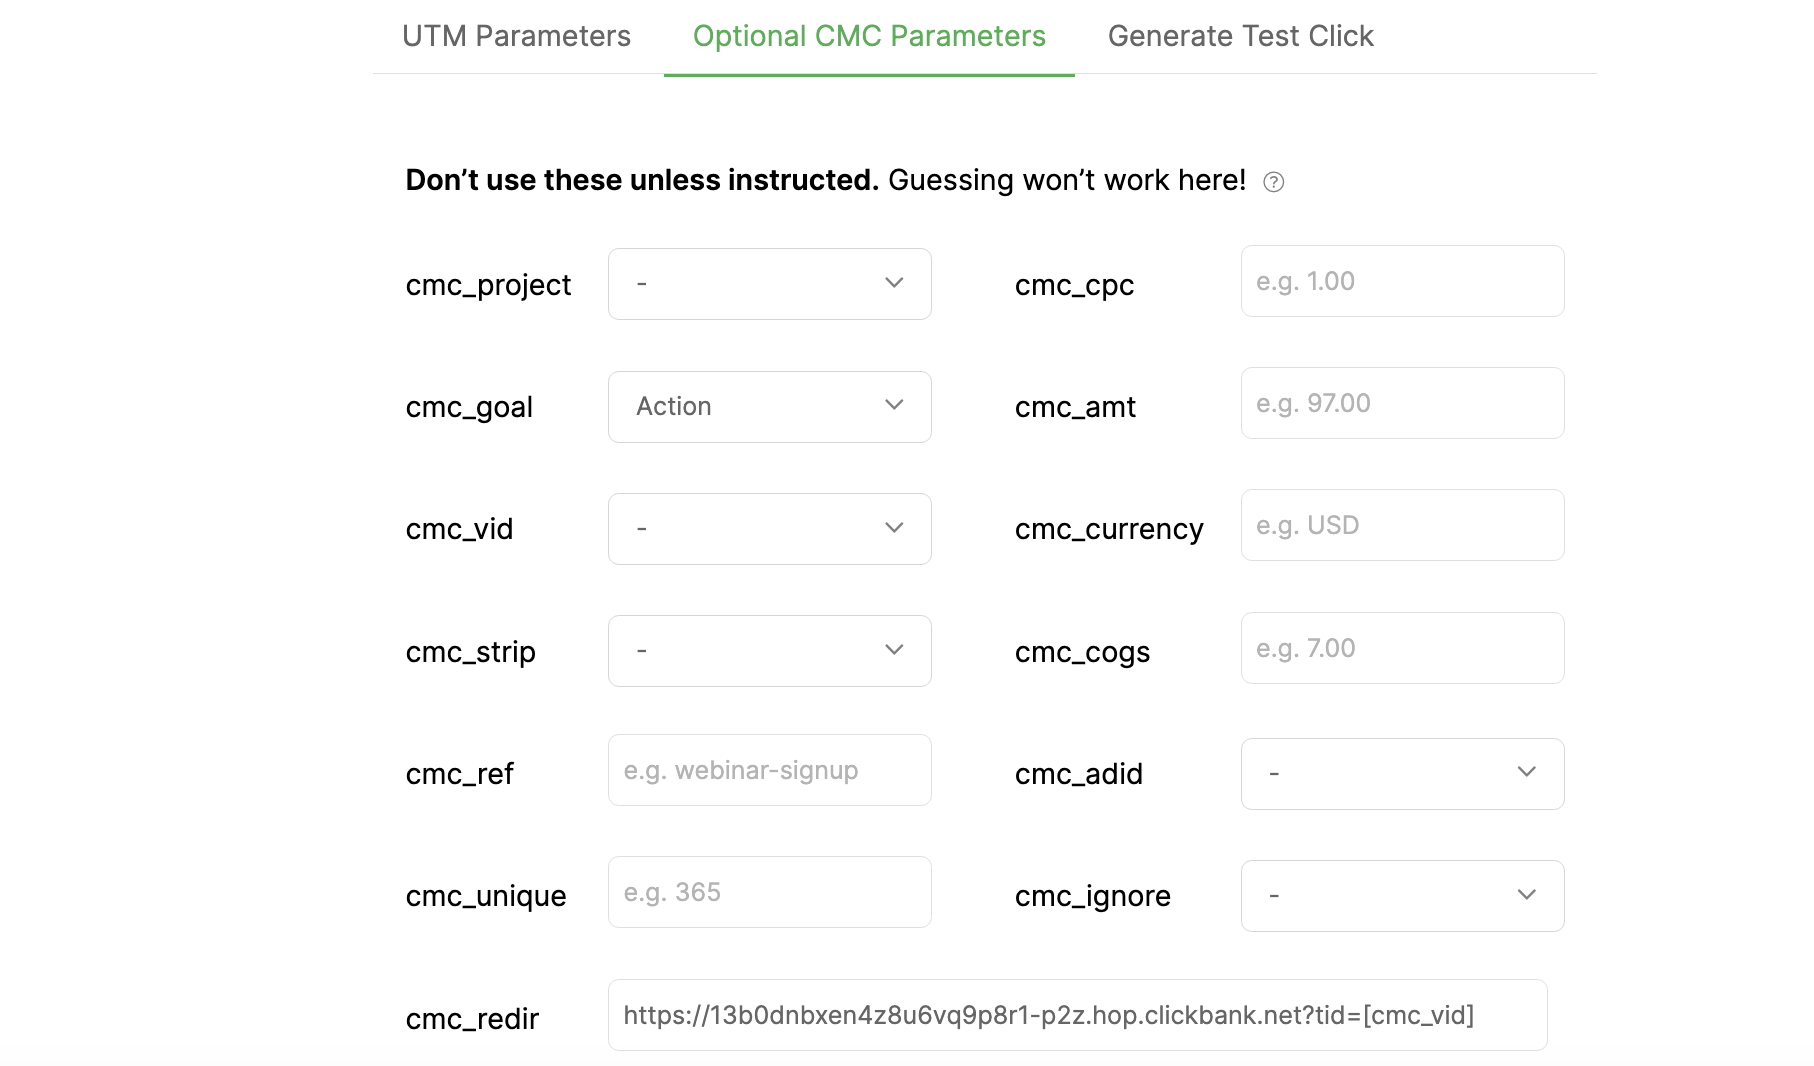Click the cmc_cpc input field
The height and width of the screenshot is (1066, 1814).
pyautogui.click(x=1402, y=281)
